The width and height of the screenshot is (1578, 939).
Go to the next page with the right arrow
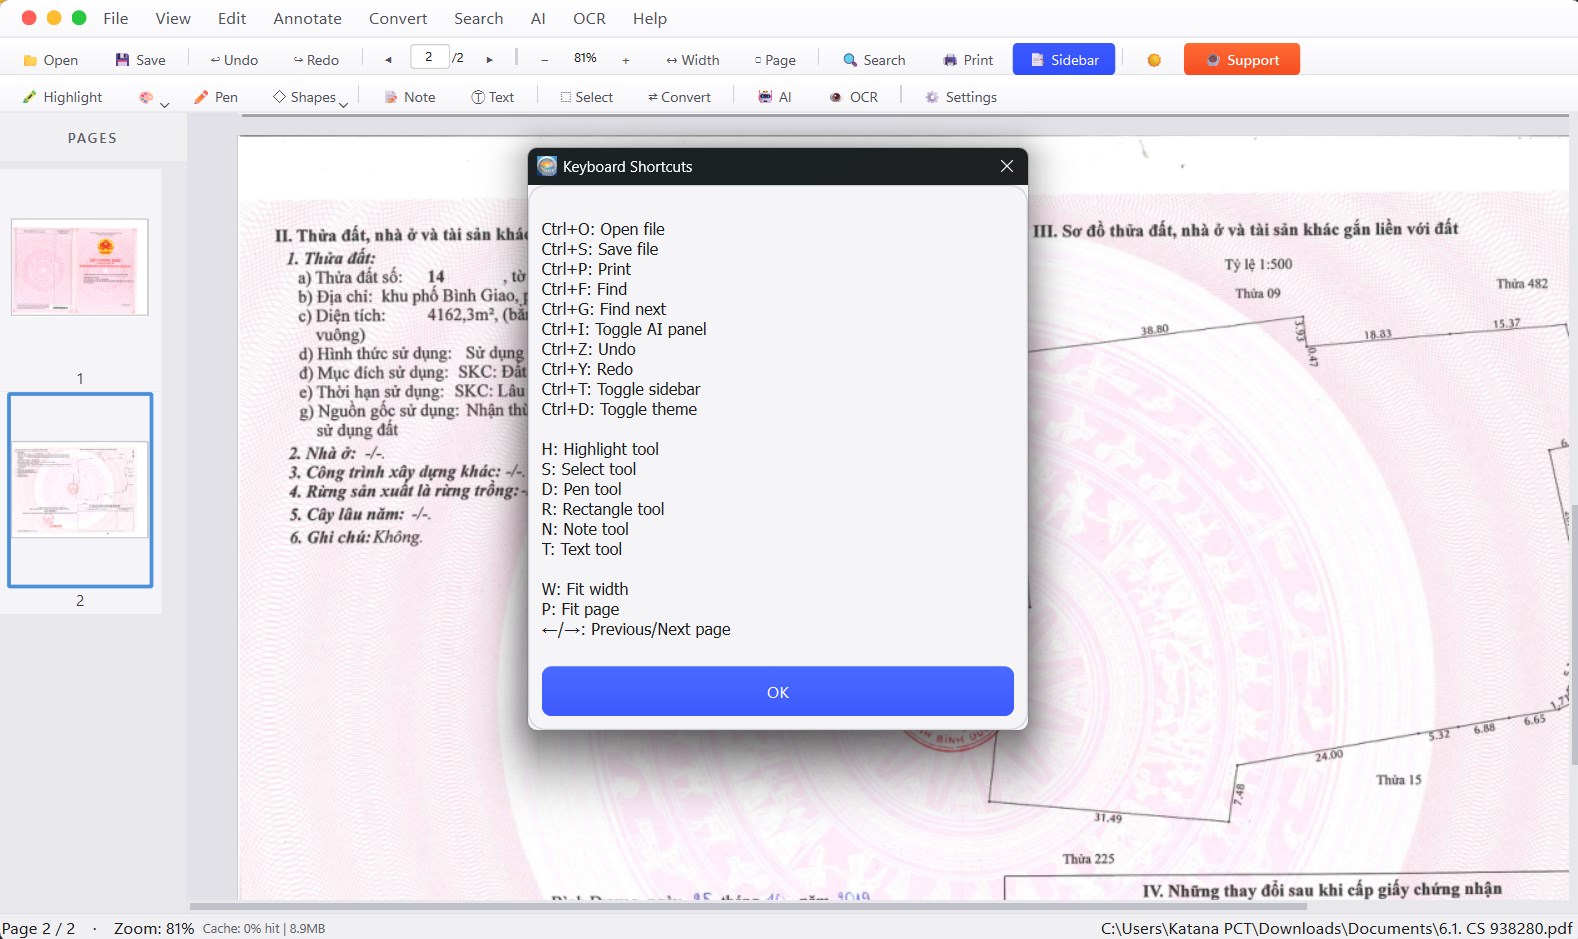[489, 60]
